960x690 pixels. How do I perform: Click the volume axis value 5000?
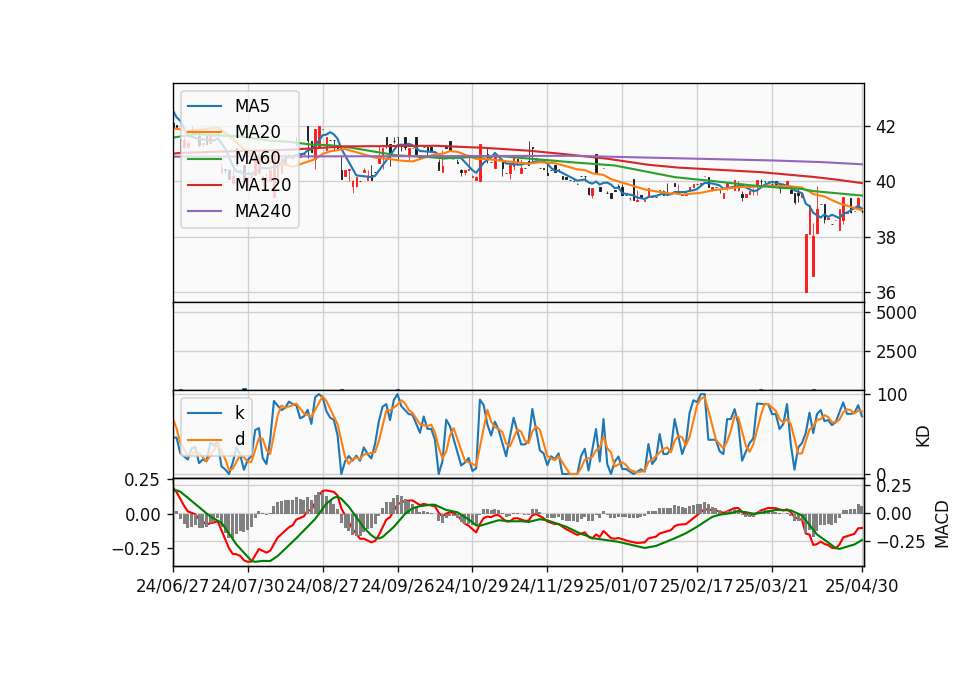click(896, 313)
